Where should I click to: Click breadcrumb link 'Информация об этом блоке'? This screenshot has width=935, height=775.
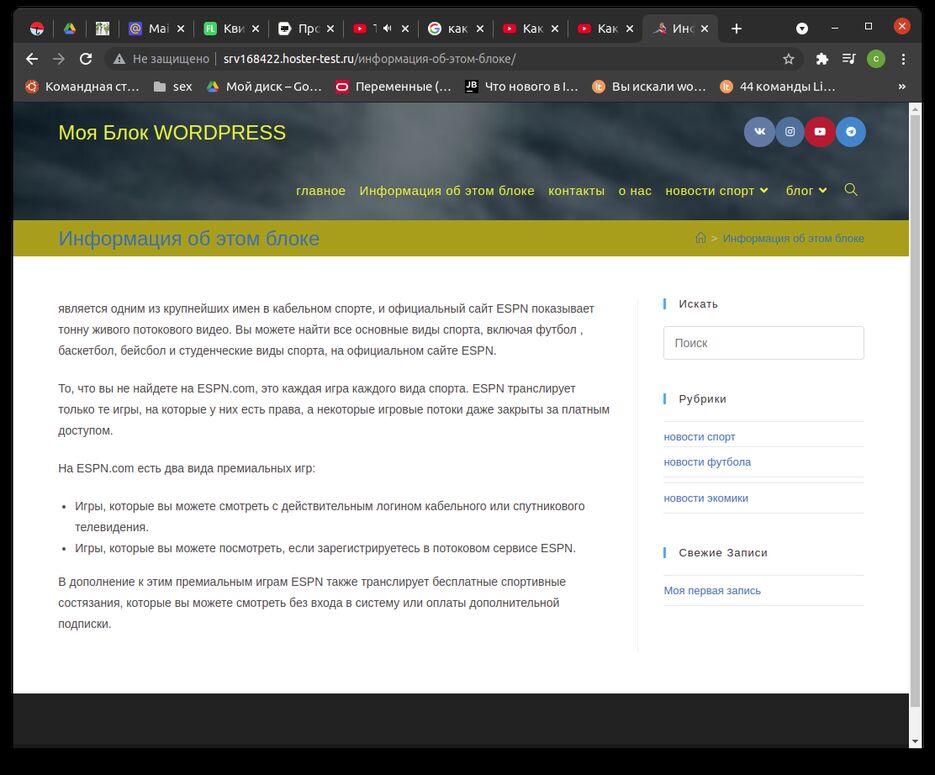tap(793, 238)
